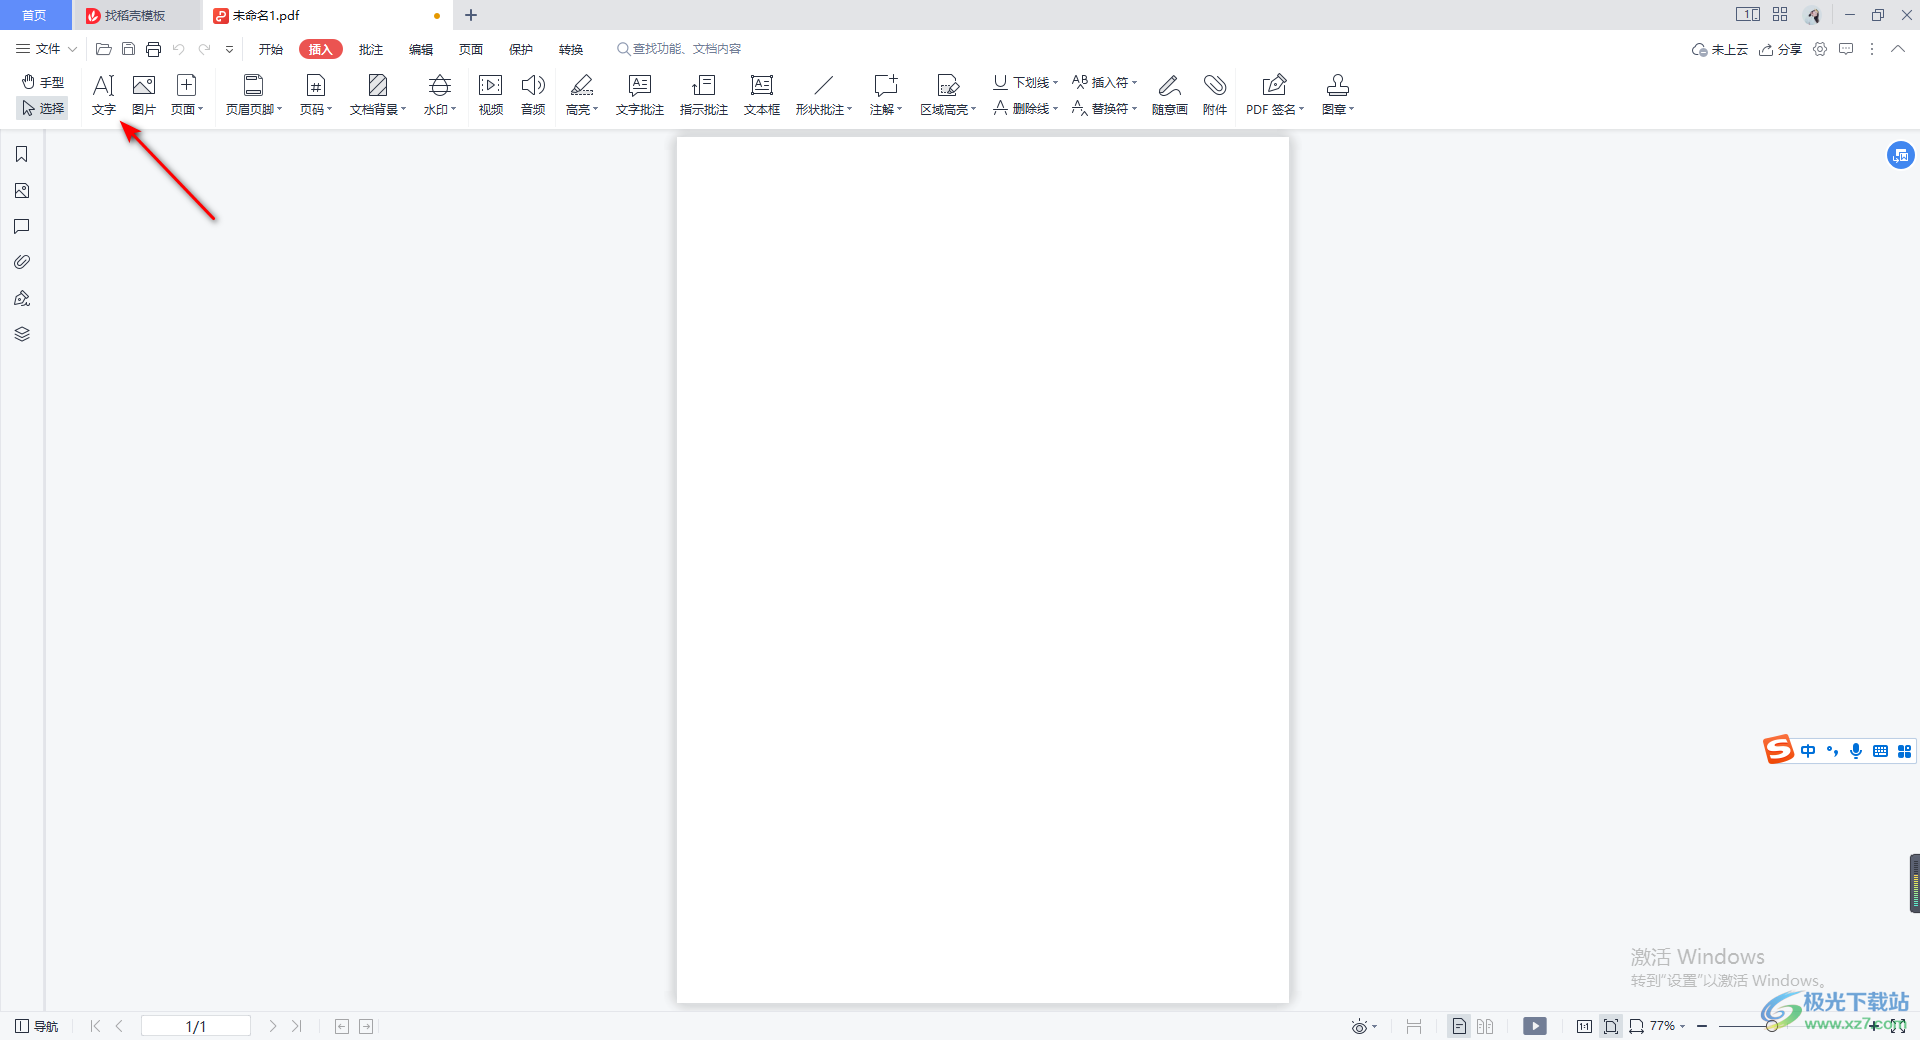Image resolution: width=1920 pixels, height=1040 pixels.
Task: Click the zoom slider handle
Action: tap(1771, 1026)
